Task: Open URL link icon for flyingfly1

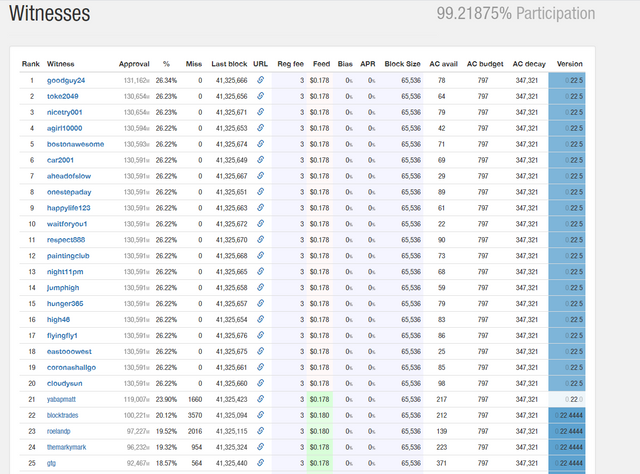Action: pos(260,335)
